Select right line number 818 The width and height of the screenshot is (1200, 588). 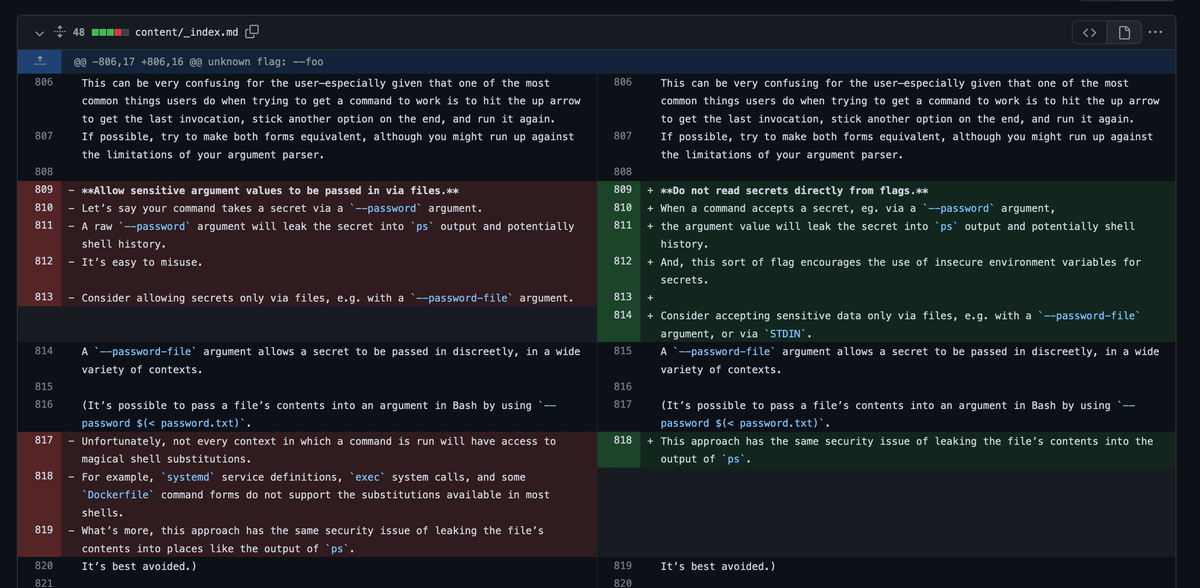[x=622, y=441]
